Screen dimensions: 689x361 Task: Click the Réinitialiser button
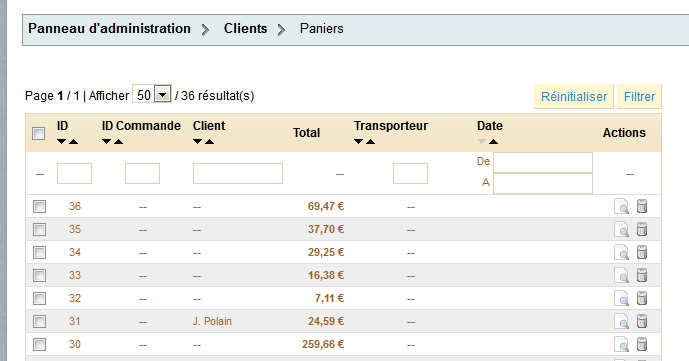(574, 97)
